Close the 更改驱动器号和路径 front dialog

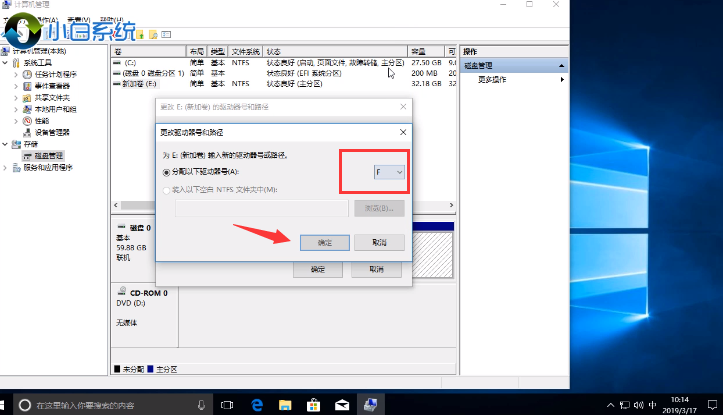tap(403, 132)
